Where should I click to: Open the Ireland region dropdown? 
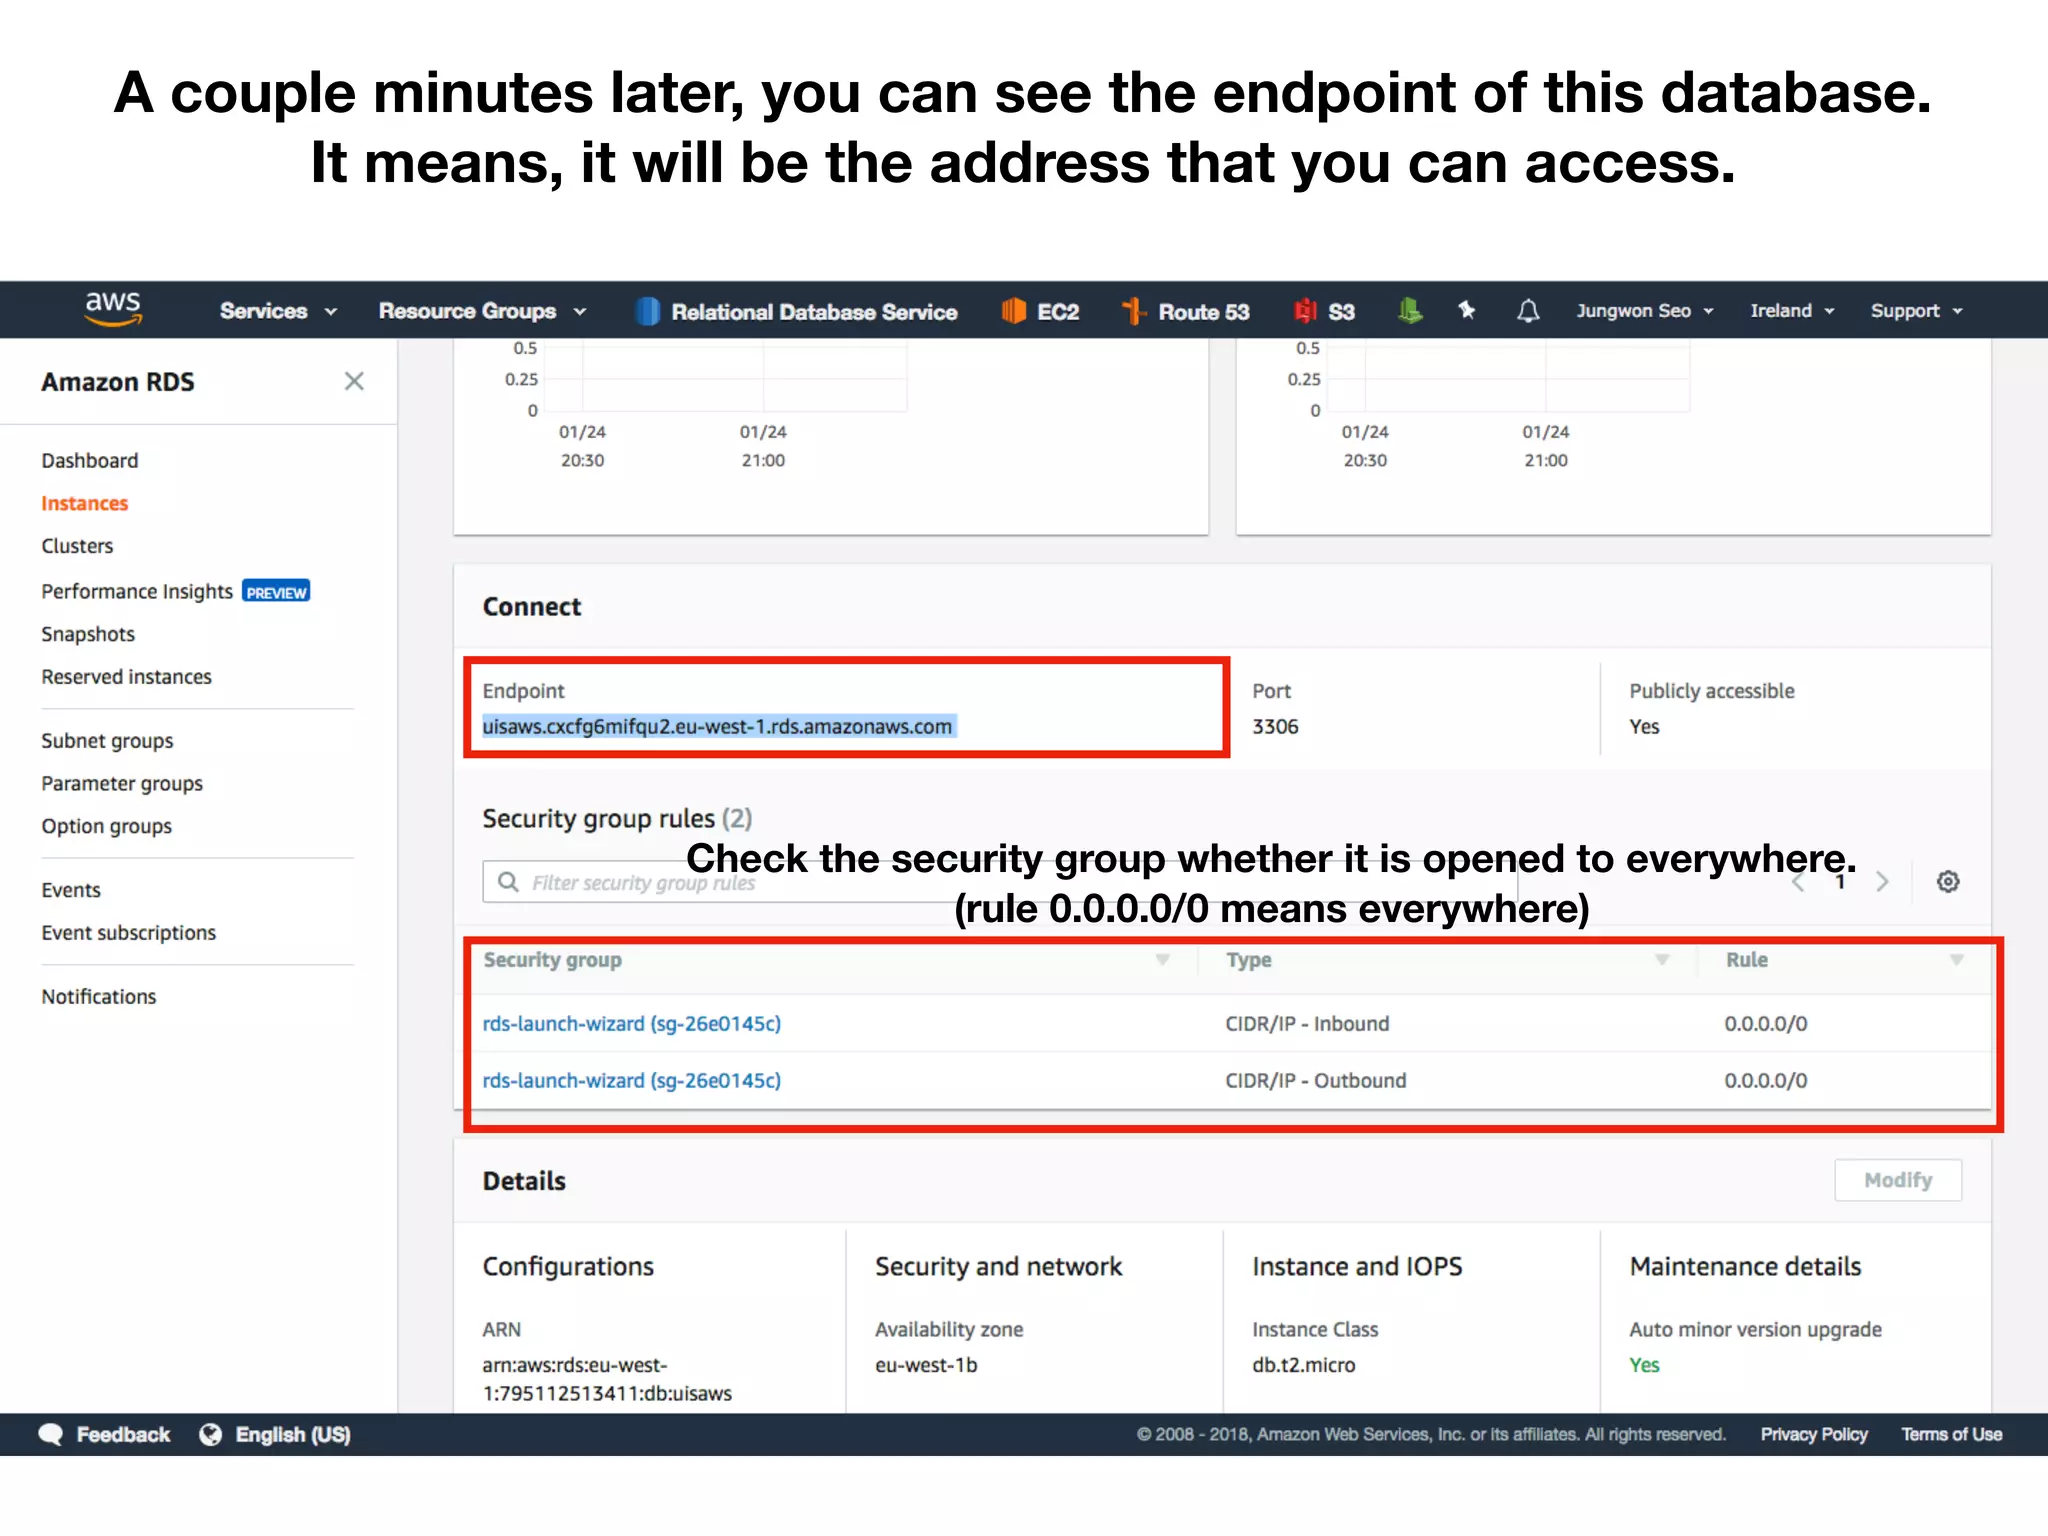pyautogui.click(x=1792, y=311)
